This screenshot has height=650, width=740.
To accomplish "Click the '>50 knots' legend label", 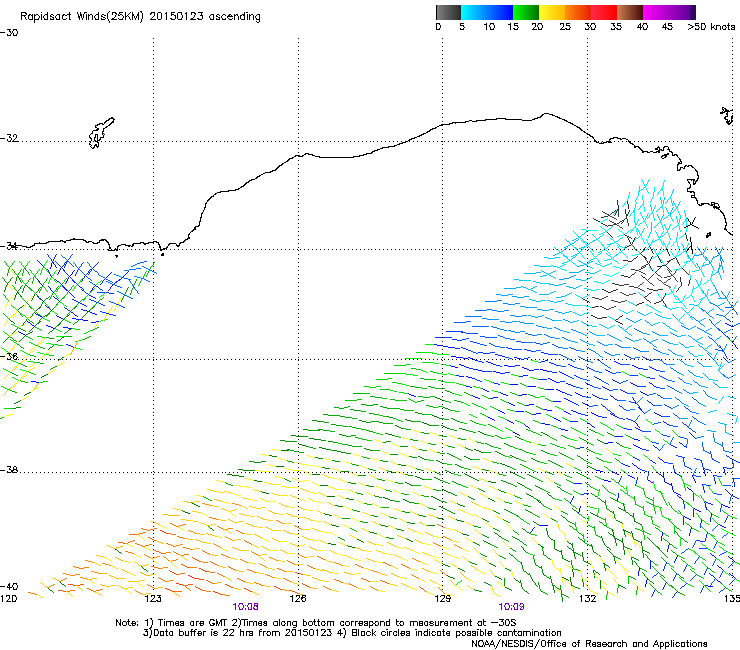I will pyautogui.click(x=711, y=27).
